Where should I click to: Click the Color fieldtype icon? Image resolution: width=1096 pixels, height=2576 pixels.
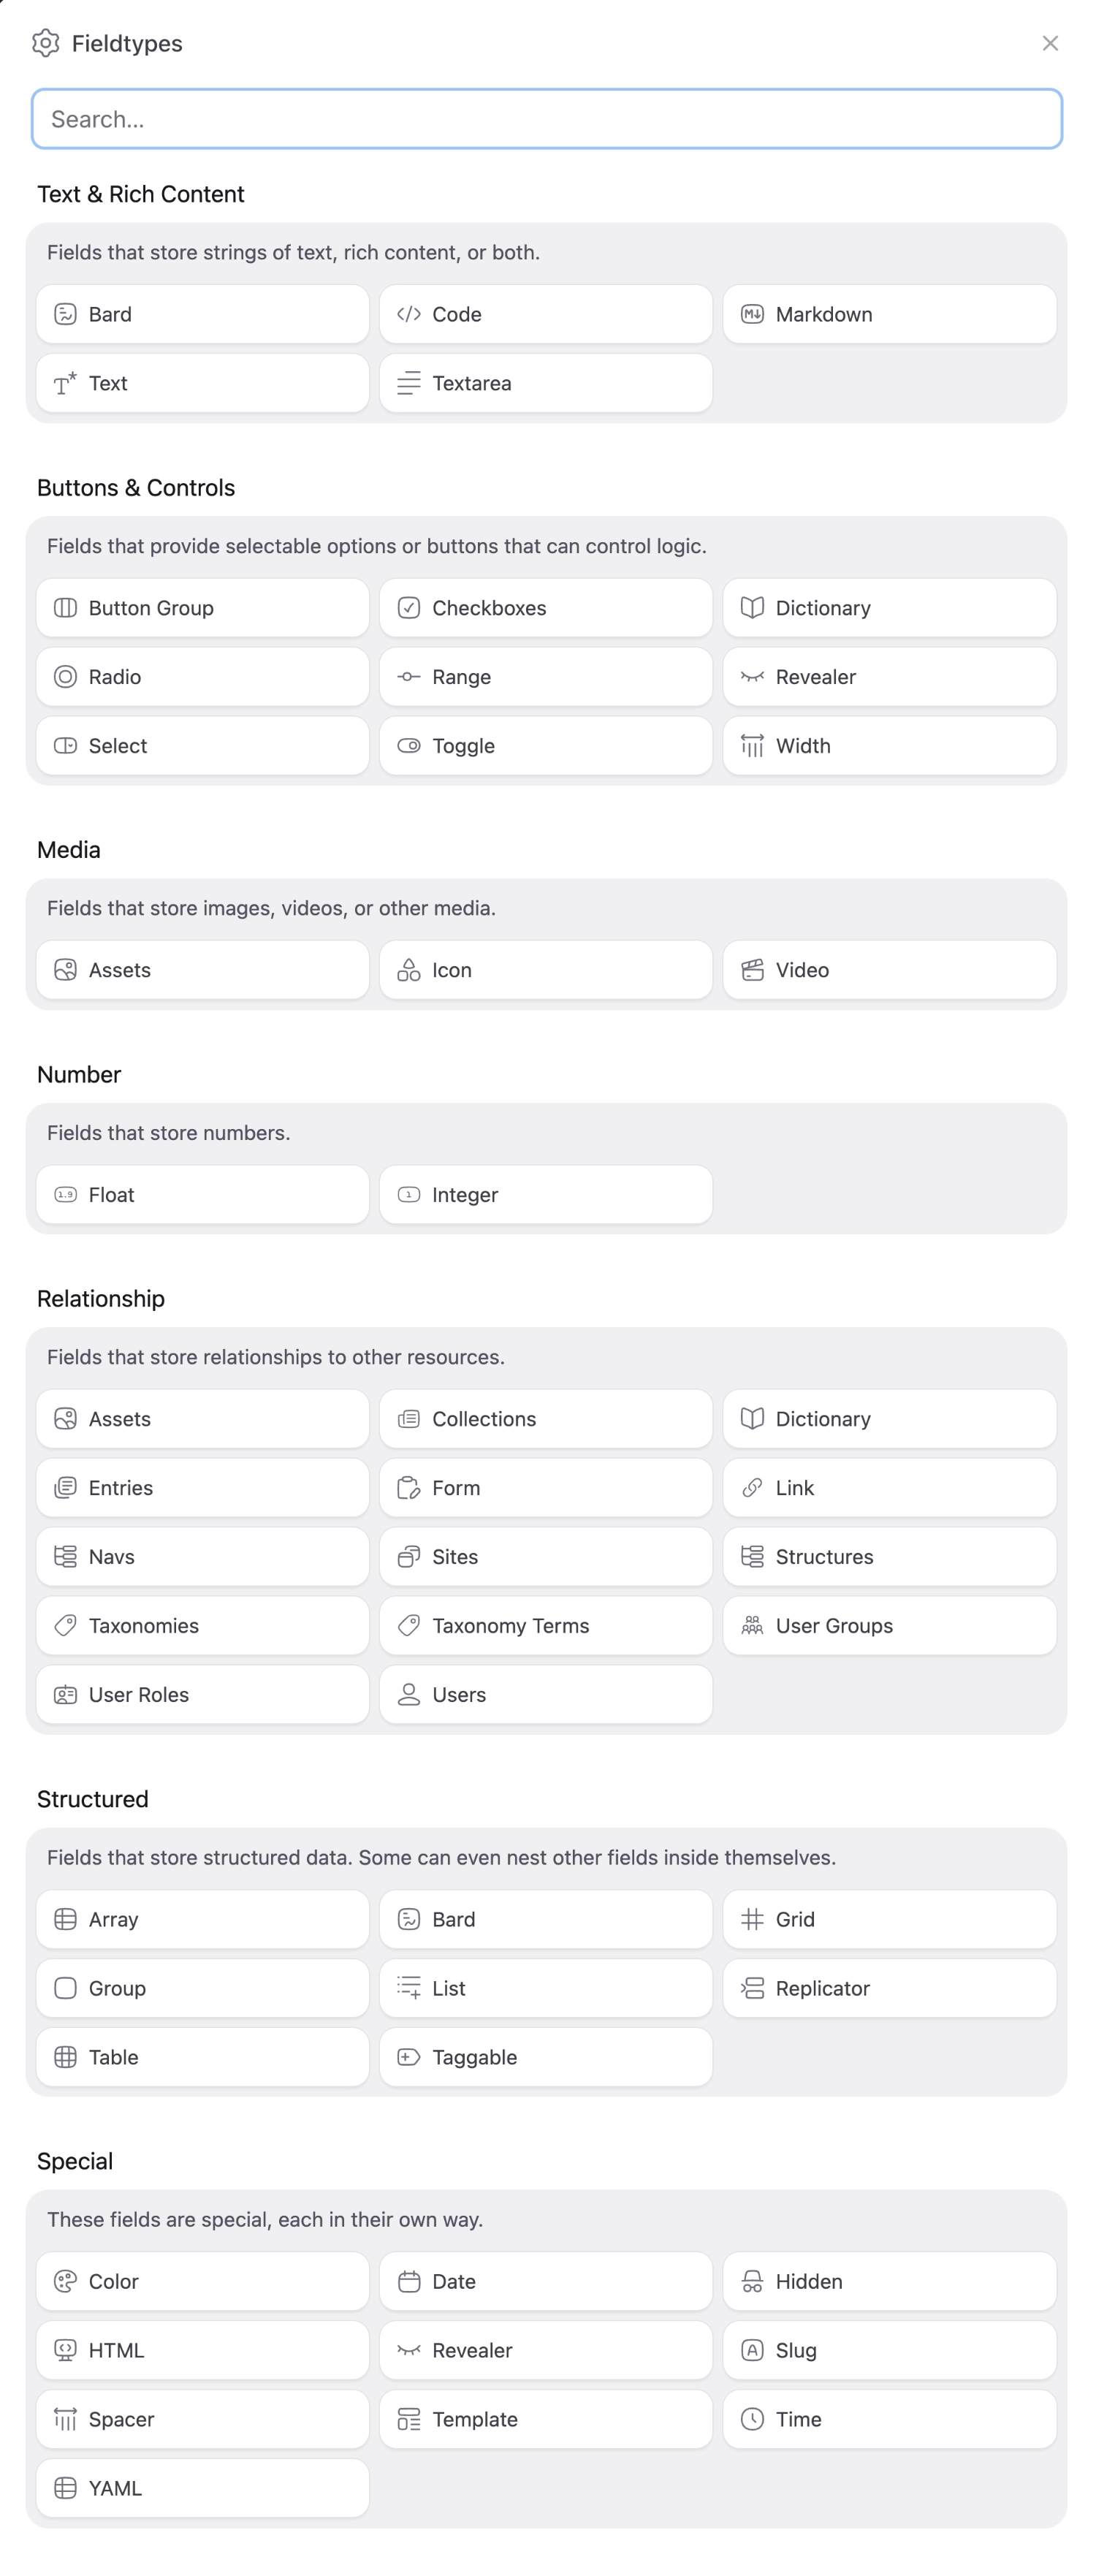pos(65,2281)
